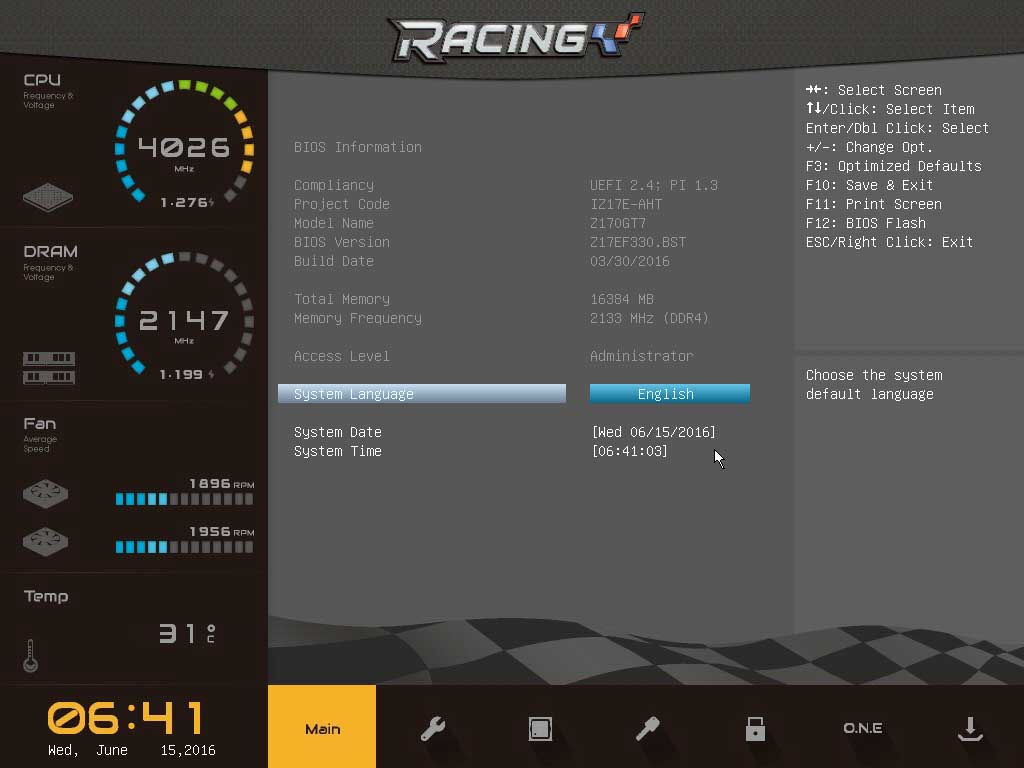Click the F3: Optimized Defaults help line
Screen dimensions: 1024x768
click(893, 167)
